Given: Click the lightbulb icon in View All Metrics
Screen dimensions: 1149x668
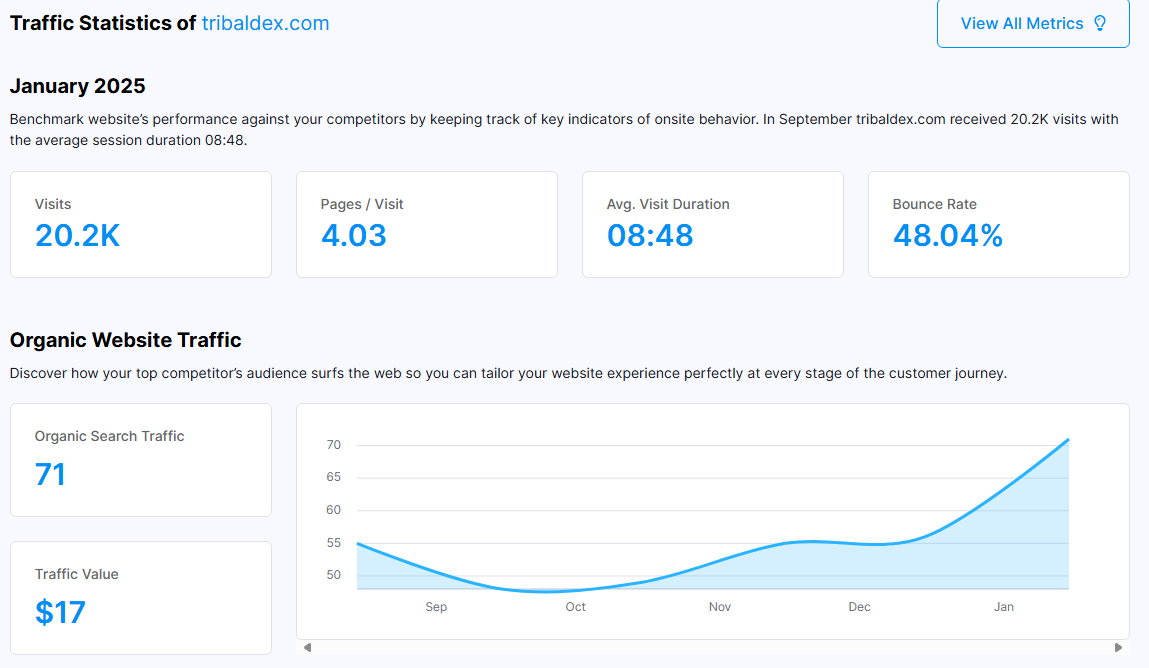Looking at the screenshot, I should click(1100, 23).
